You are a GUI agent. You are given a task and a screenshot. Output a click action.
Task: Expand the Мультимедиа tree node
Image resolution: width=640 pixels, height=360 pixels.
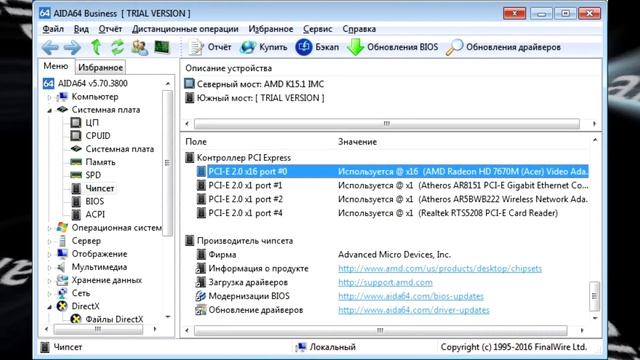click(x=49, y=267)
